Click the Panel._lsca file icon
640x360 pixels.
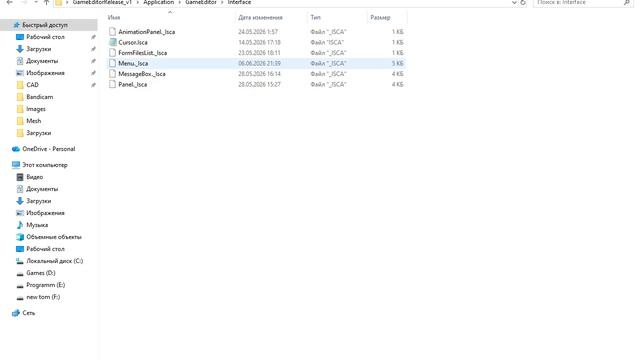click(112, 84)
